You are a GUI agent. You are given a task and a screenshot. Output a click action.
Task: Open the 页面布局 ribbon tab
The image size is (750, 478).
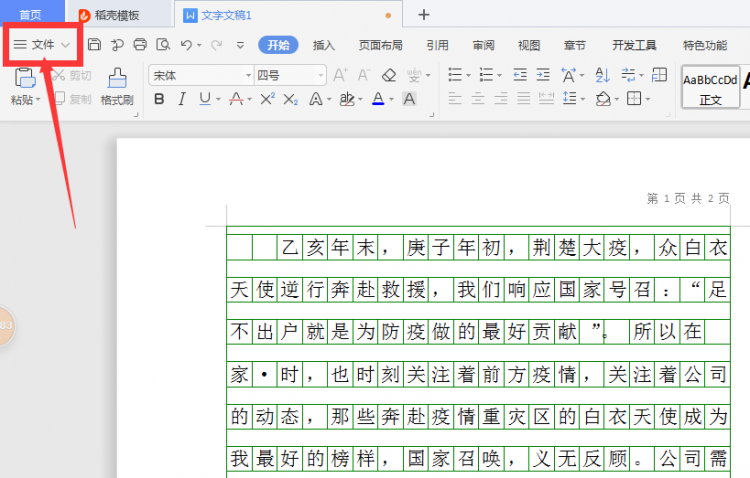tap(381, 45)
